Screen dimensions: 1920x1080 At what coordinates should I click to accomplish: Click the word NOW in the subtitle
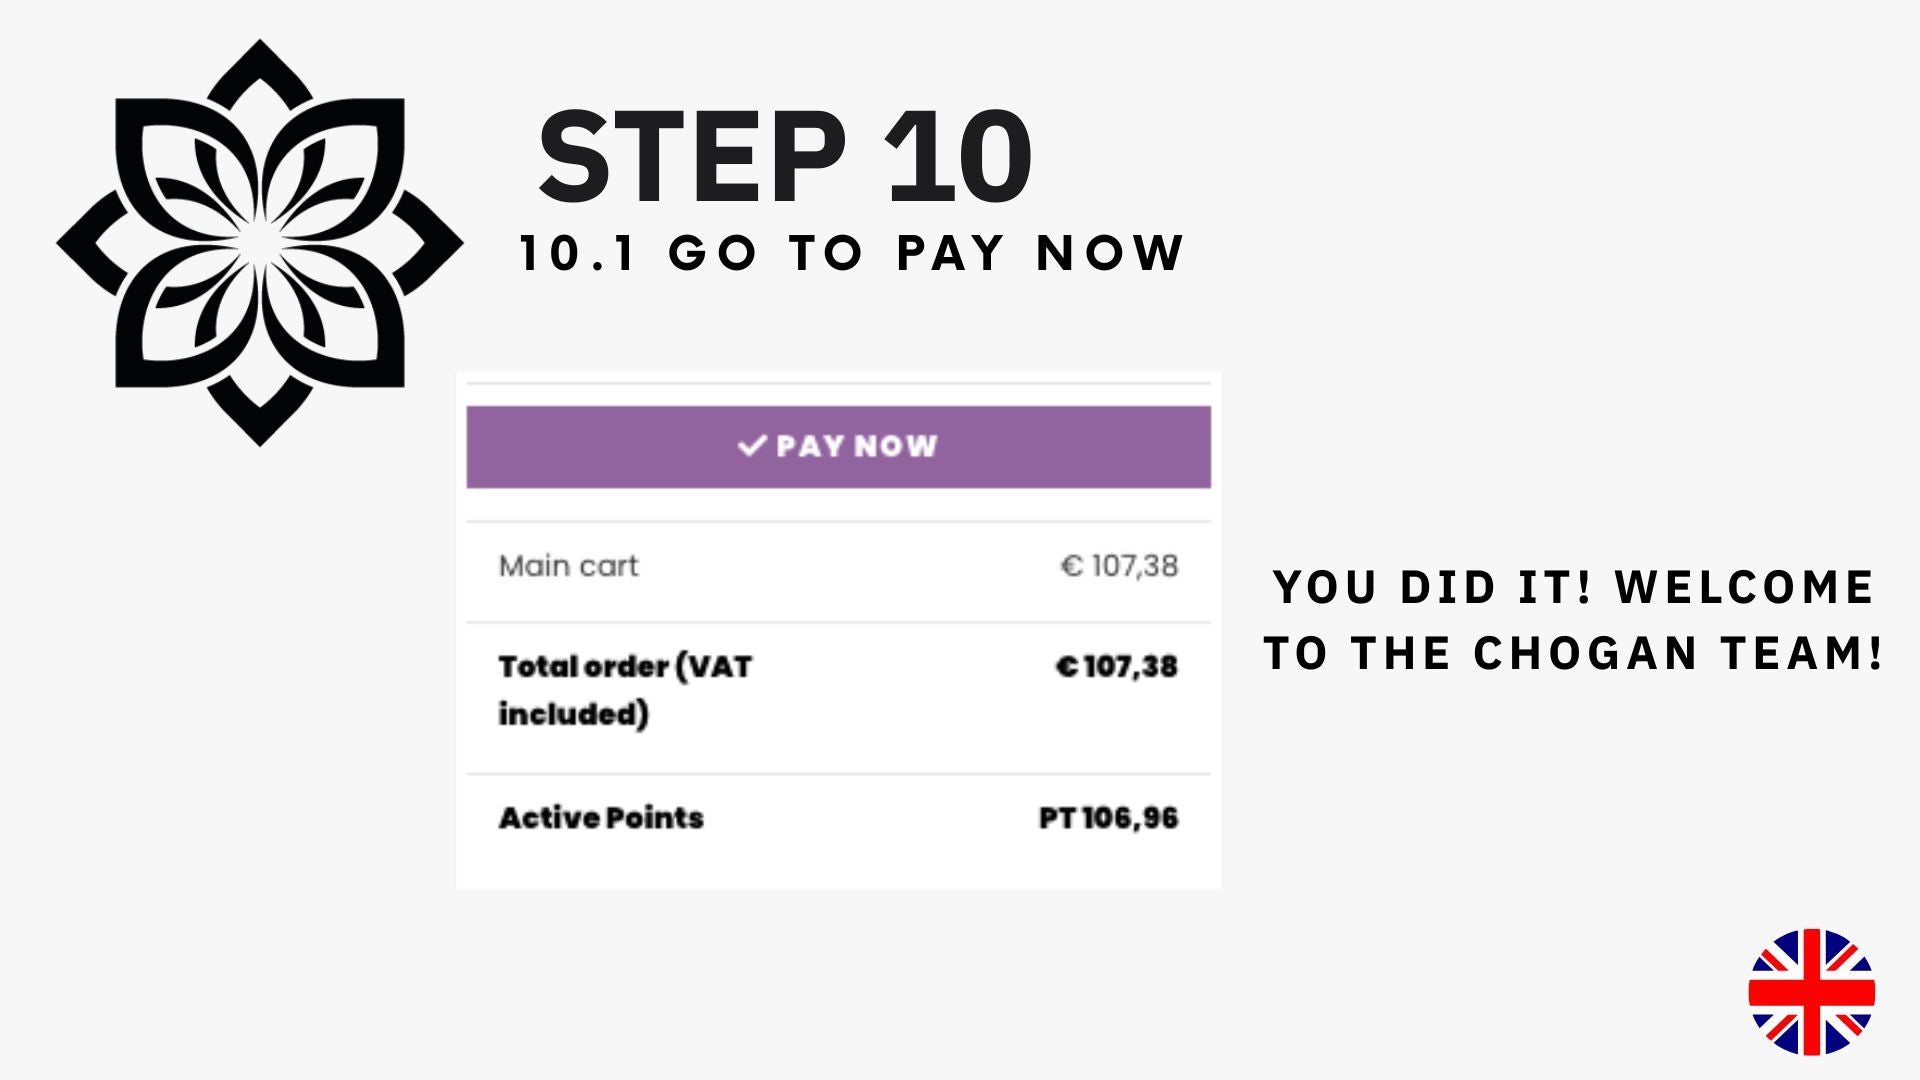(x=1110, y=253)
